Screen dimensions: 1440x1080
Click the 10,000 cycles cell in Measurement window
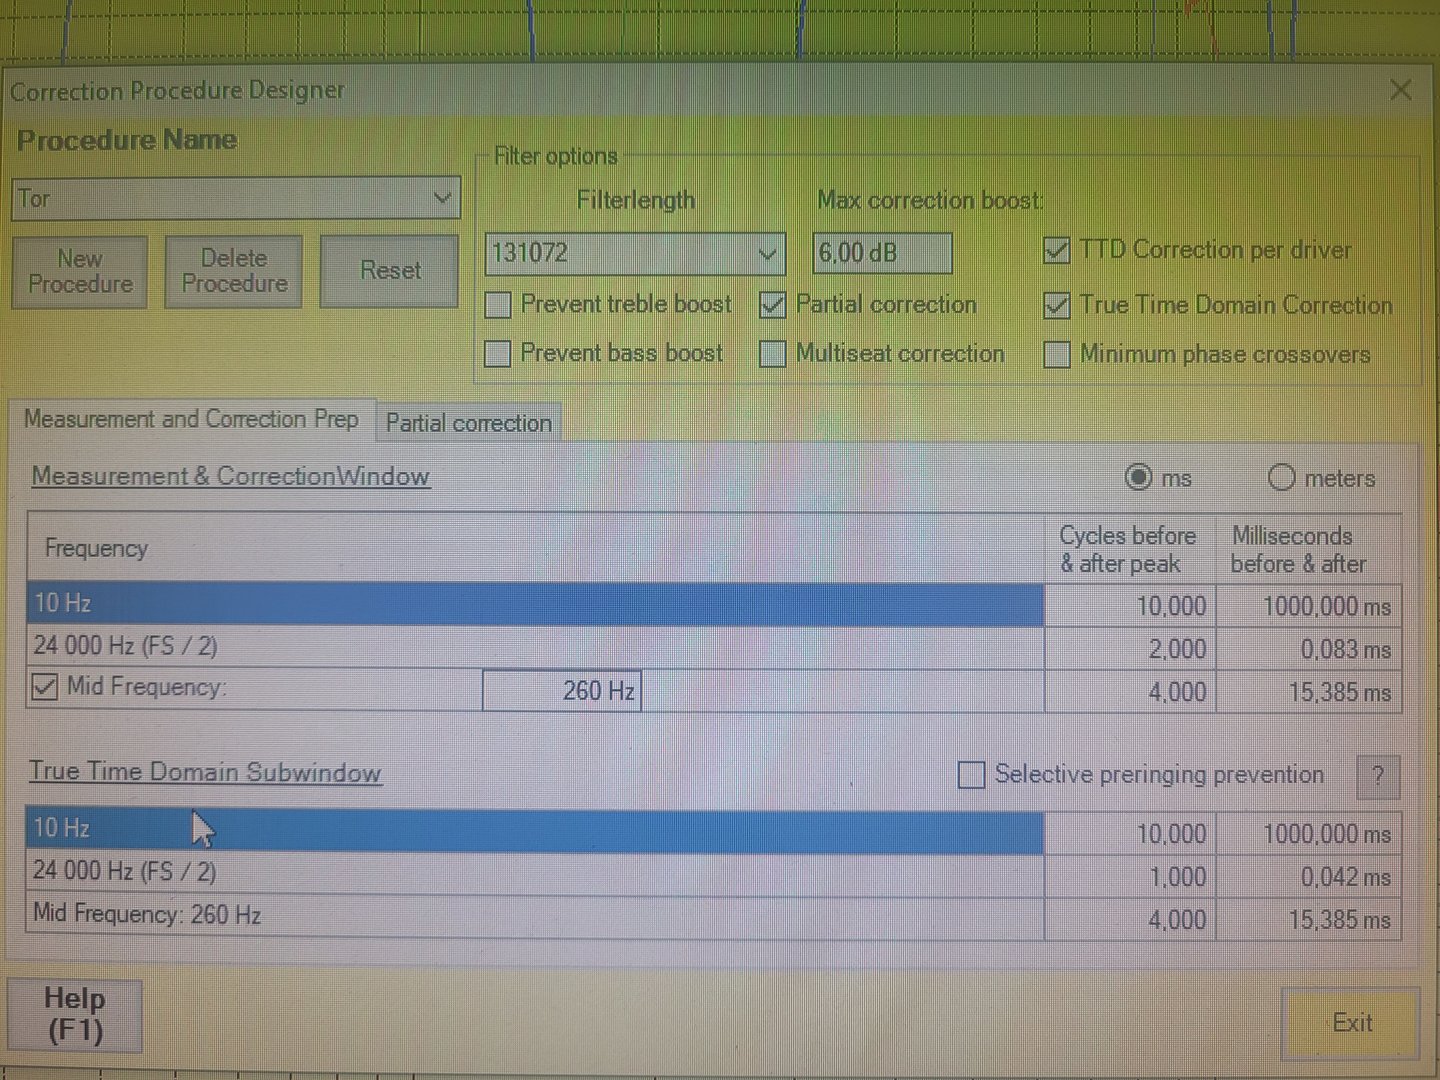coord(1130,606)
